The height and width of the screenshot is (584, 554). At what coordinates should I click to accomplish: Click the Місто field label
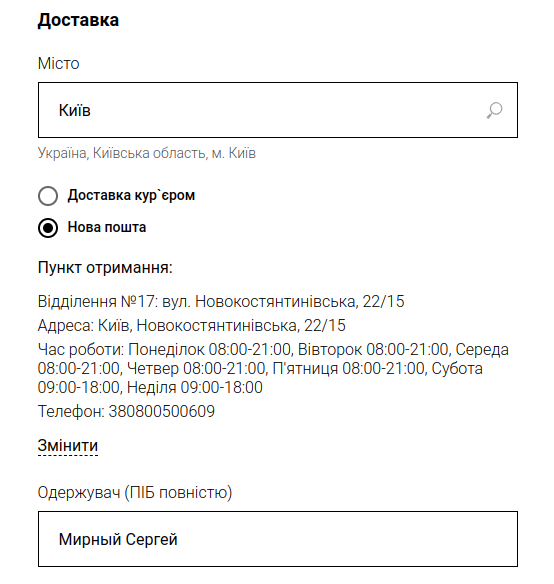coord(58,64)
